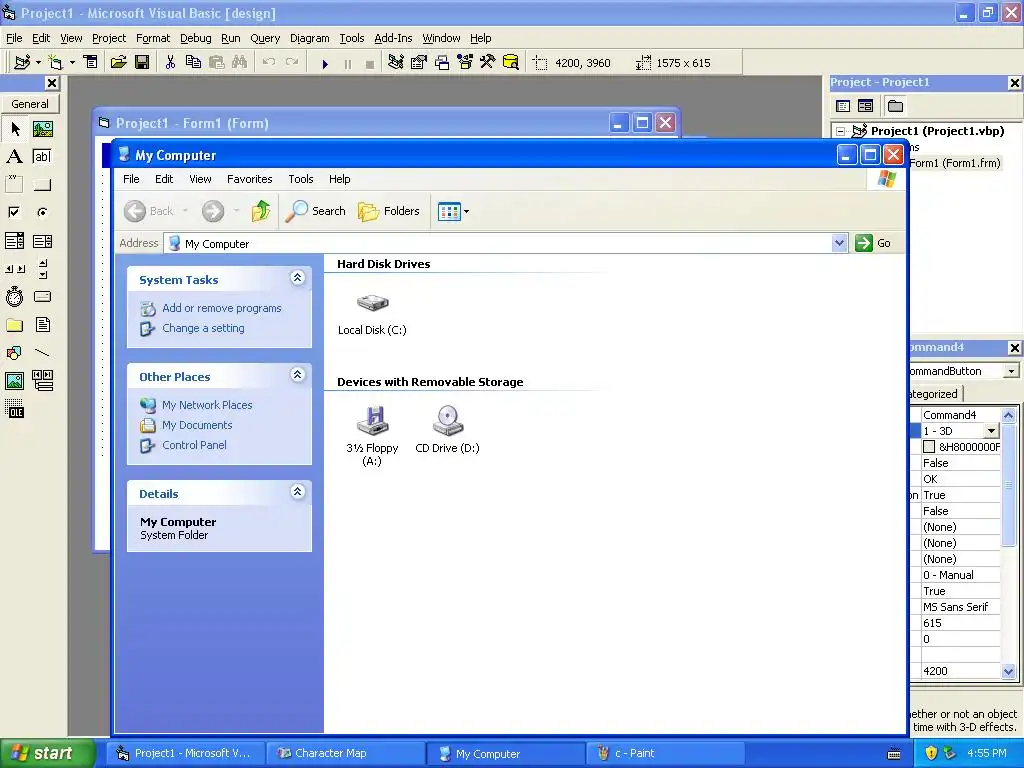Open Object Browser from VB toolbar

465,63
